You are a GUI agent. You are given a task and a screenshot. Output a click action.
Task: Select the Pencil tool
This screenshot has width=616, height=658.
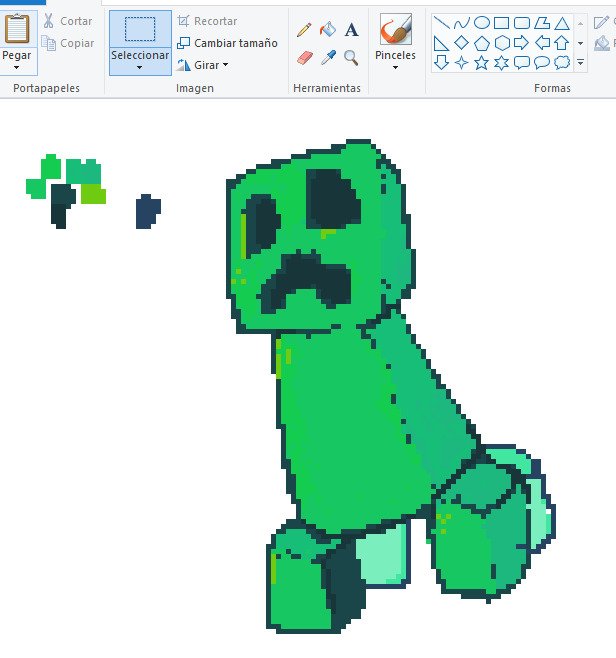tap(304, 30)
